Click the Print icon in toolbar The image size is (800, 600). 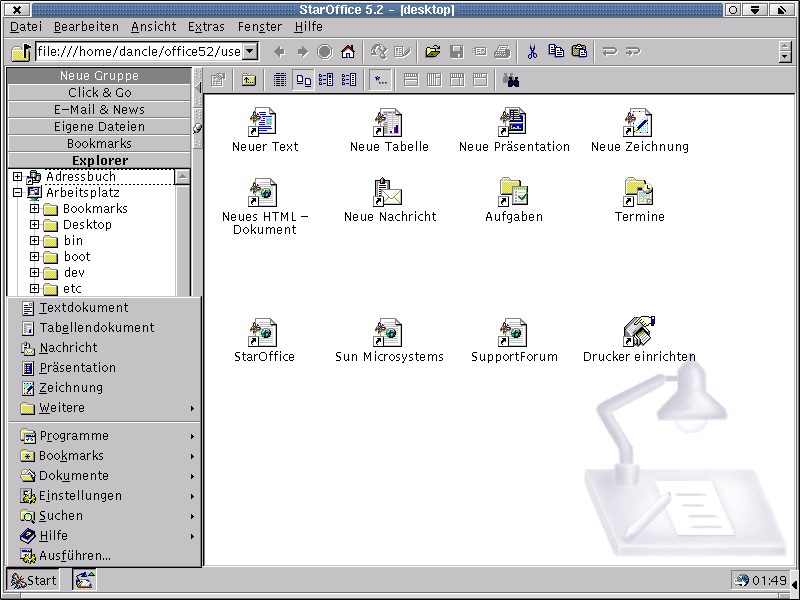pyautogui.click(x=503, y=52)
